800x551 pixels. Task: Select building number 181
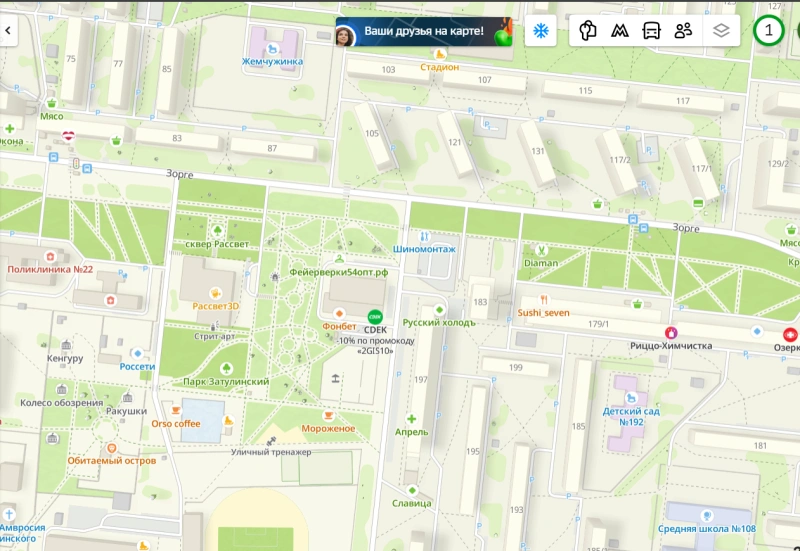[x=760, y=445]
